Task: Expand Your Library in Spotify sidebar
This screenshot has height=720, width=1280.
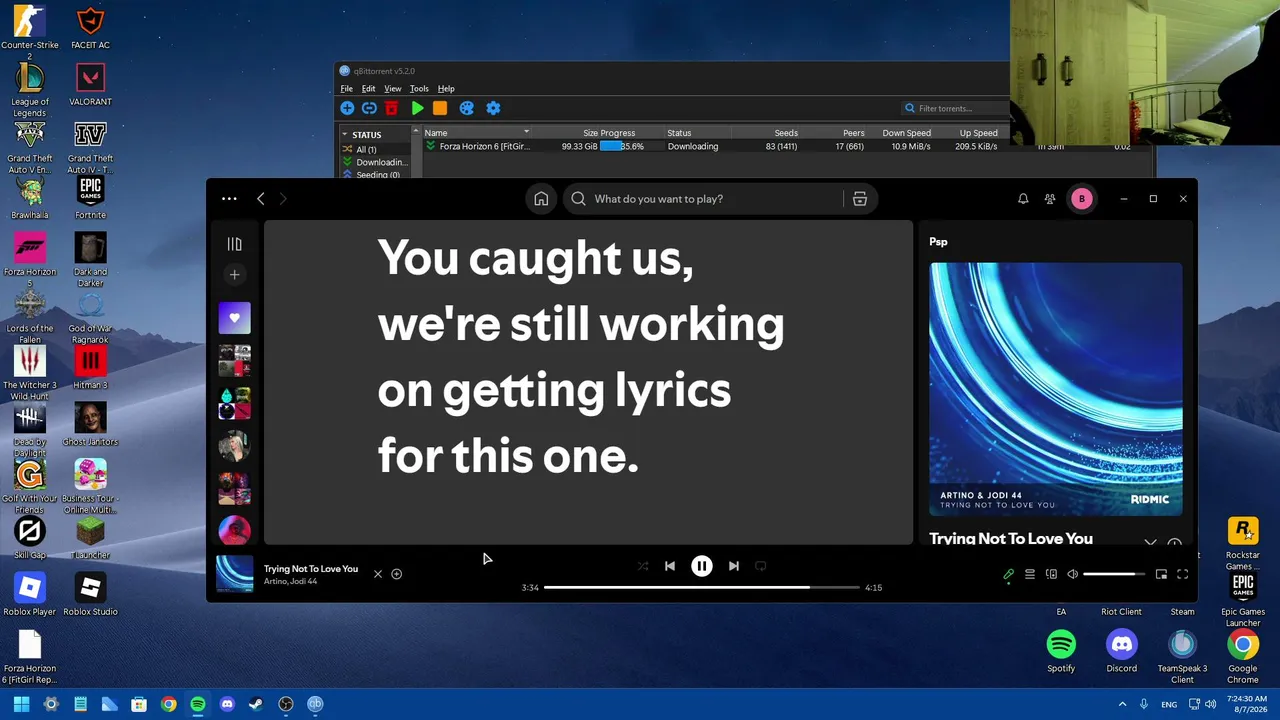Action: click(235, 244)
